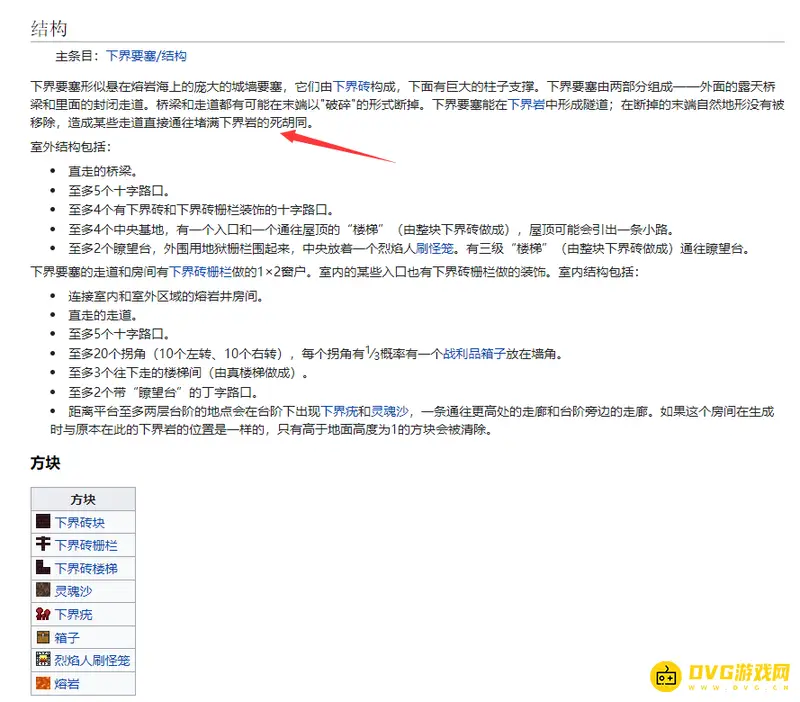Open 下界砖块 text link in the 方块 table
The image size is (800, 702).
click(x=79, y=522)
